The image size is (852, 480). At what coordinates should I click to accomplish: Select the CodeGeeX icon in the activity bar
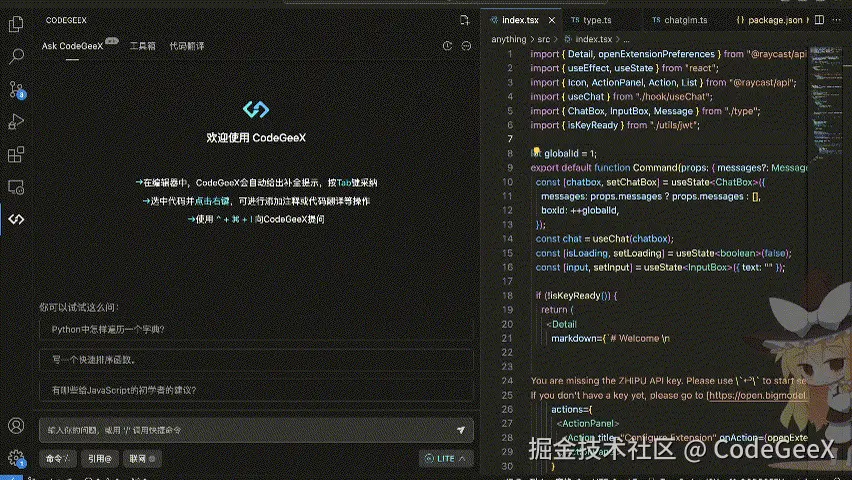tap(16, 219)
